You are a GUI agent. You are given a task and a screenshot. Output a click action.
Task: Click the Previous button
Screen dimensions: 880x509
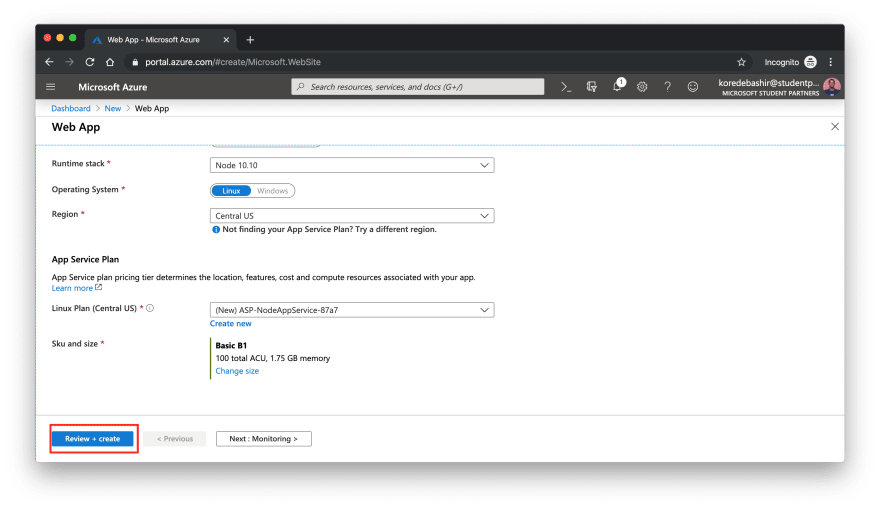(175, 439)
